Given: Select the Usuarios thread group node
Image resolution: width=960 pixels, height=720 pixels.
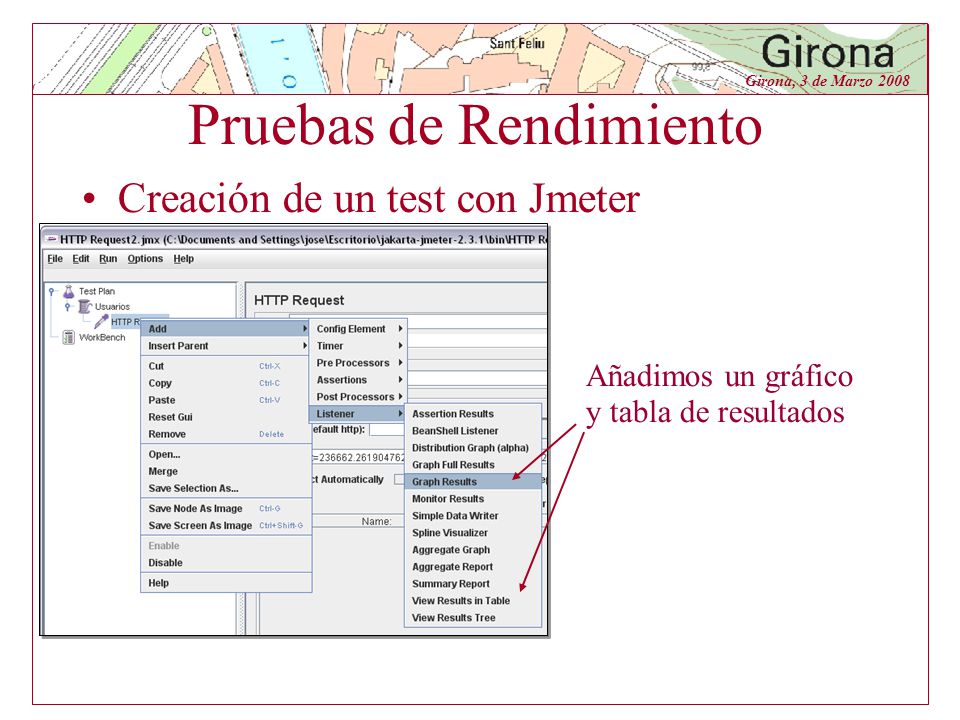Looking at the screenshot, I should coord(112,307).
